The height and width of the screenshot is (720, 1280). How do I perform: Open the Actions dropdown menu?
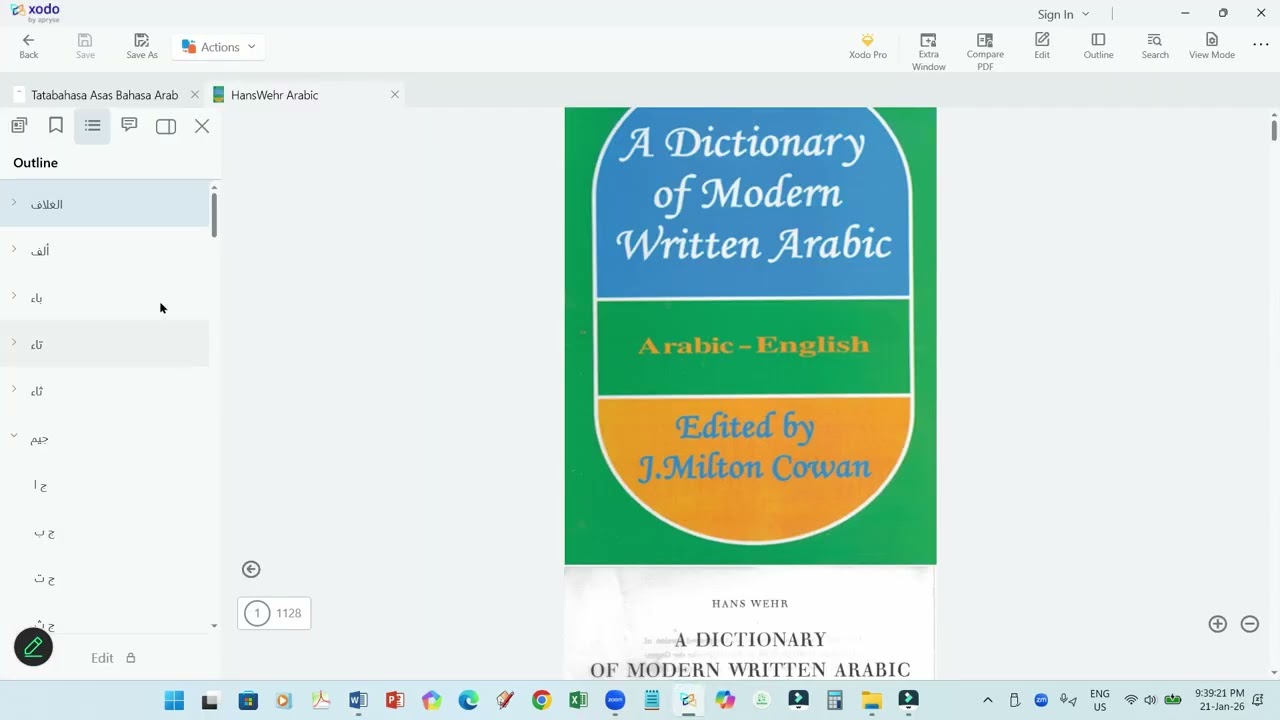point(219,47)
